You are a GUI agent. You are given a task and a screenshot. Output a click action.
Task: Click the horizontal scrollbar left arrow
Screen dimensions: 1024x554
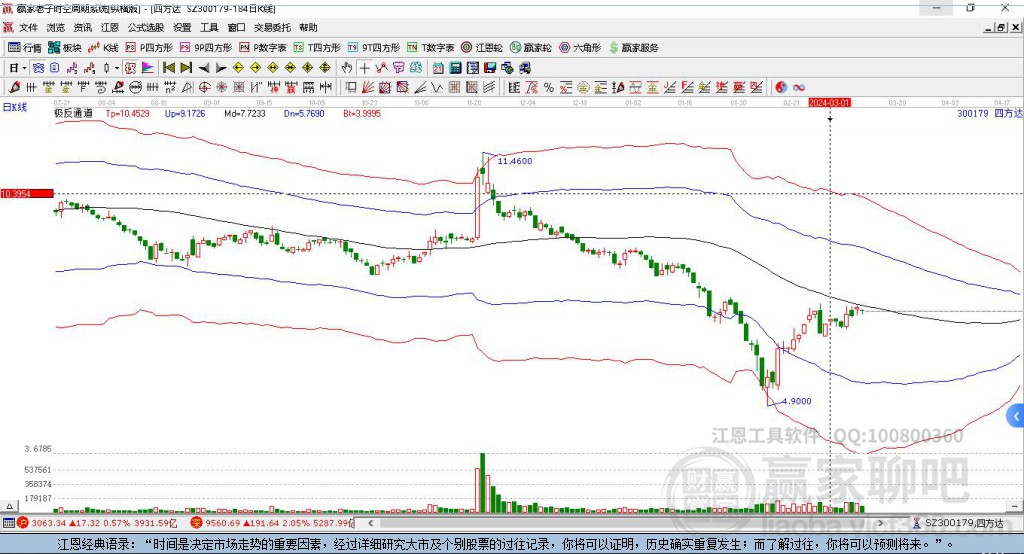[x=370, y=523]
